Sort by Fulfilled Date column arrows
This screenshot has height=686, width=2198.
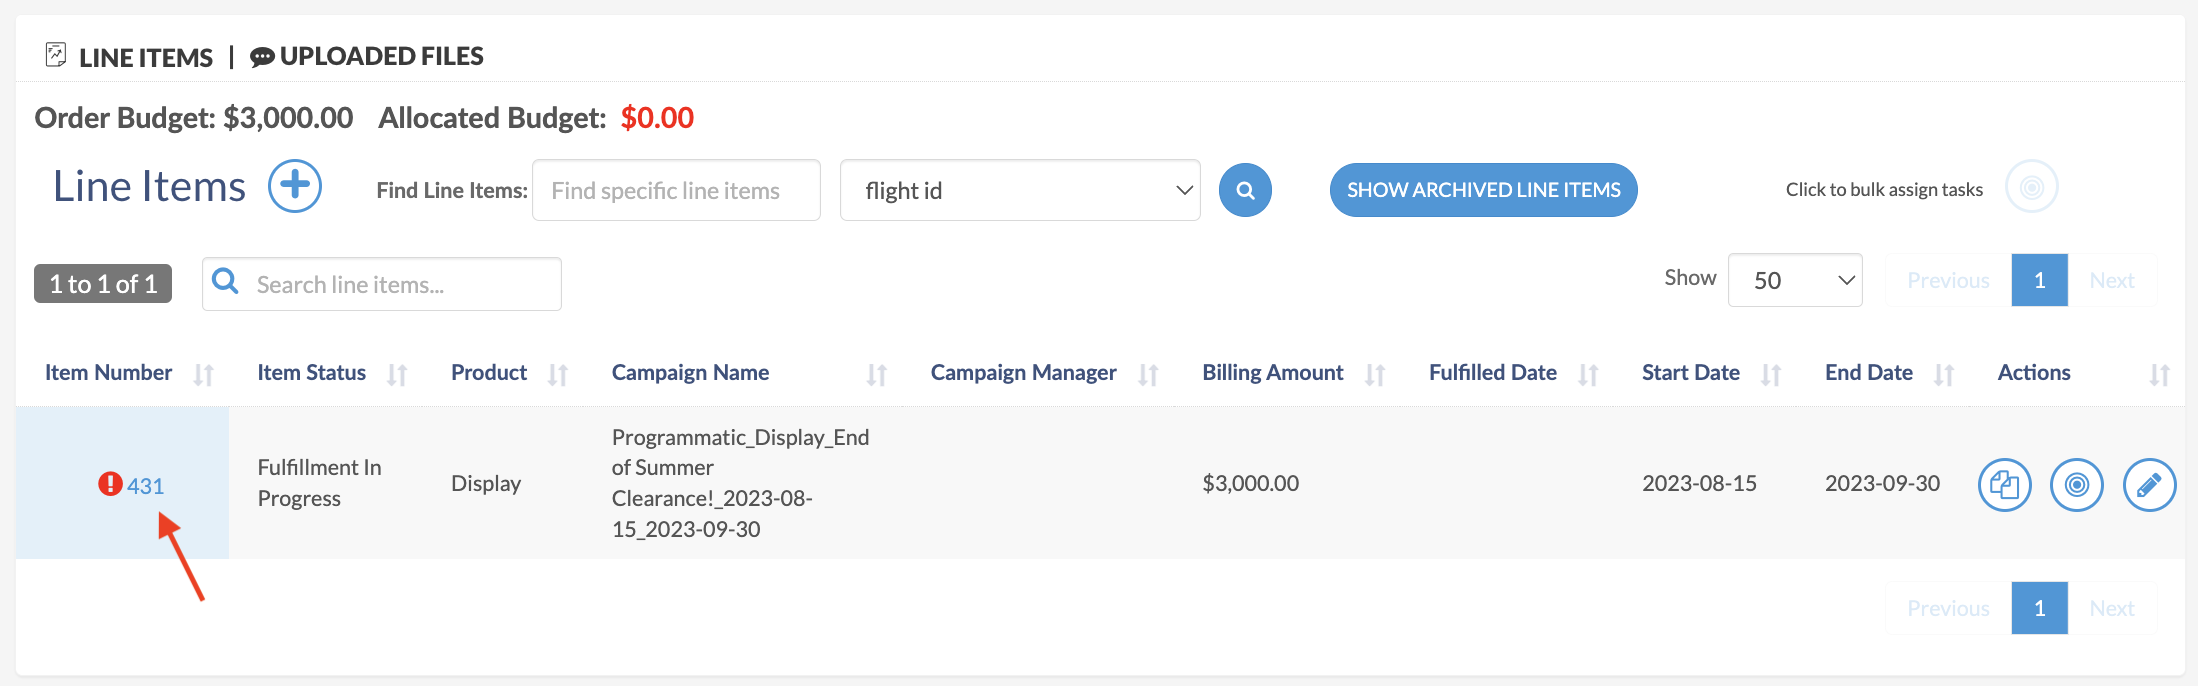tap(1588, 375)
